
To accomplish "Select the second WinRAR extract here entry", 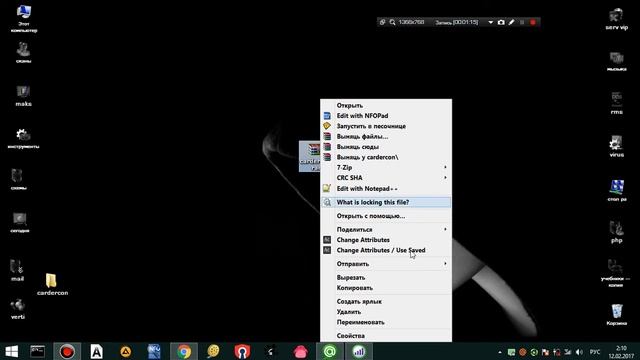I will 386,147.
